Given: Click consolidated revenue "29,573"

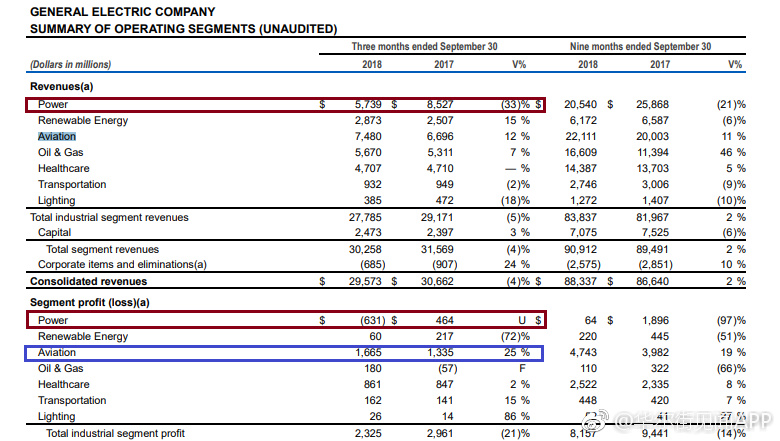Looking at the screenshot, I should 365,281.
